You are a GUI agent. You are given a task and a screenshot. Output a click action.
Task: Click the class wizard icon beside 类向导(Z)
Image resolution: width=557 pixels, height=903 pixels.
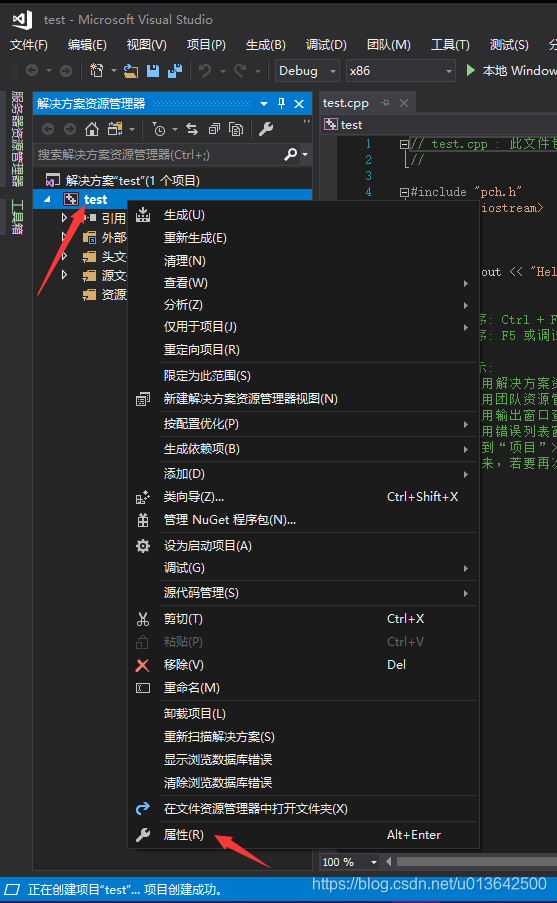click(x=143, y=498)
